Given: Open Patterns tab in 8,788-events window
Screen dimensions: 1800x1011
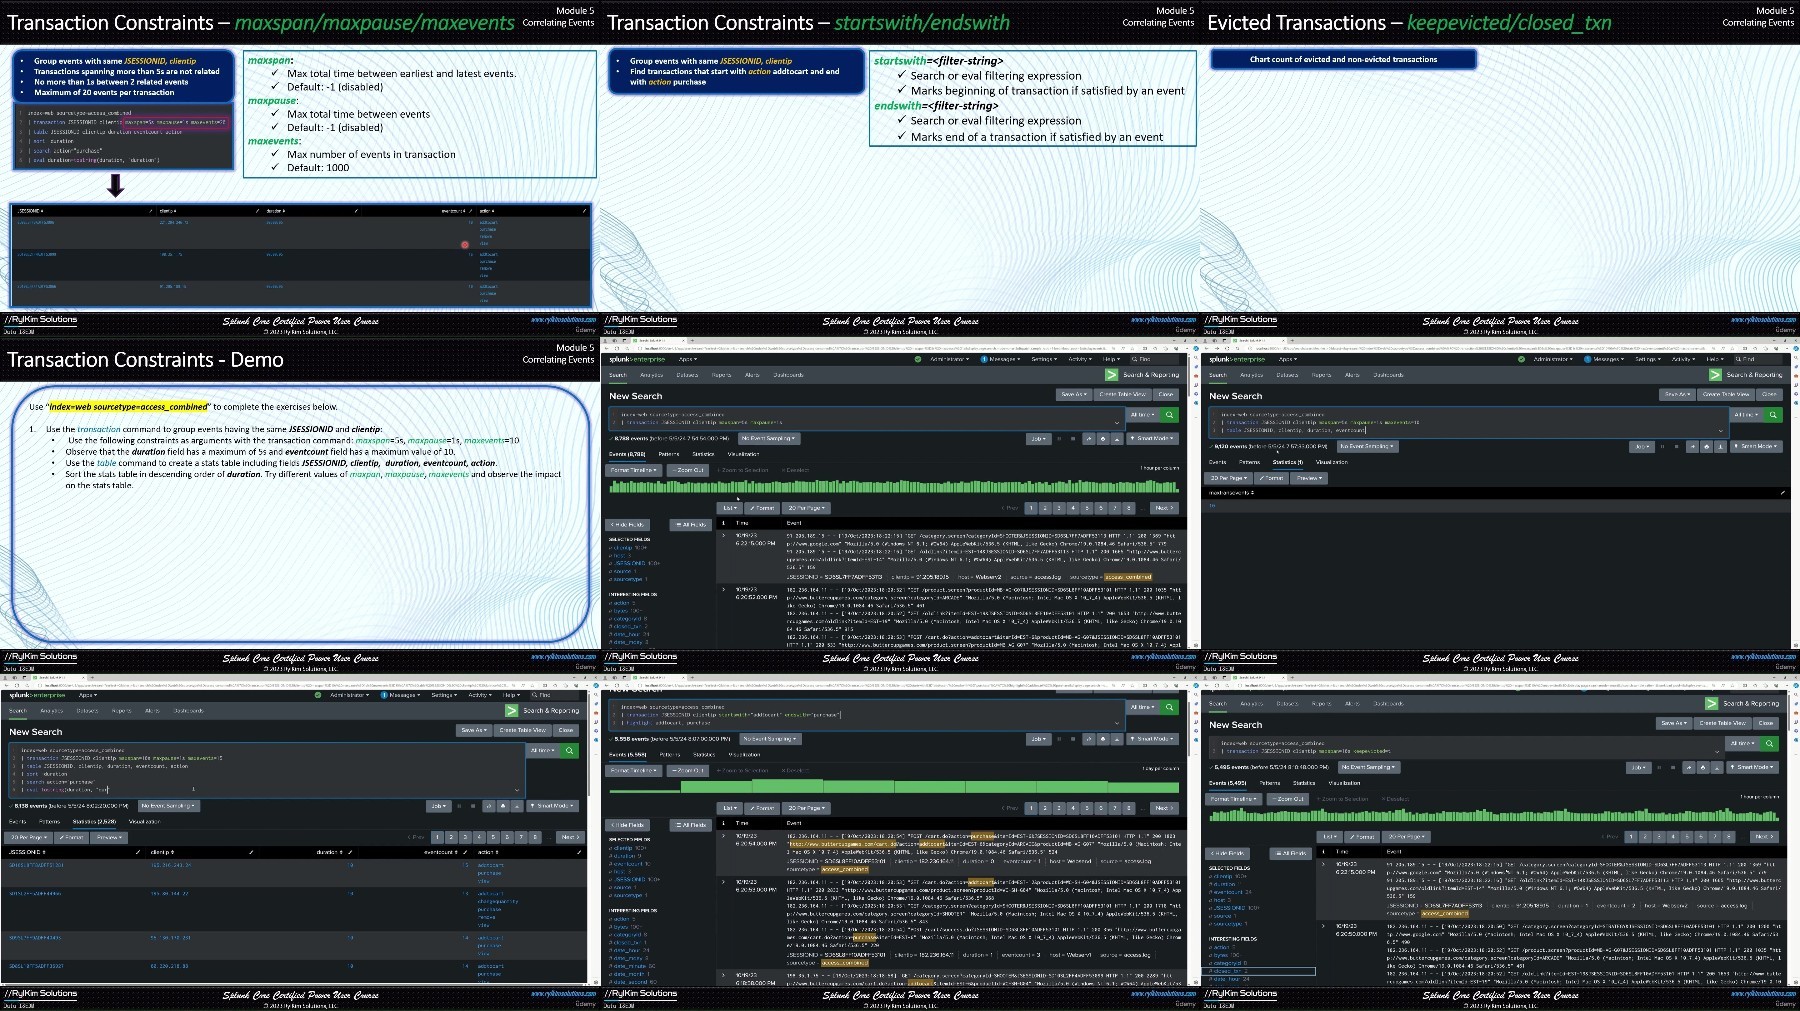Looking at the screenshot, I should (669, 454).
